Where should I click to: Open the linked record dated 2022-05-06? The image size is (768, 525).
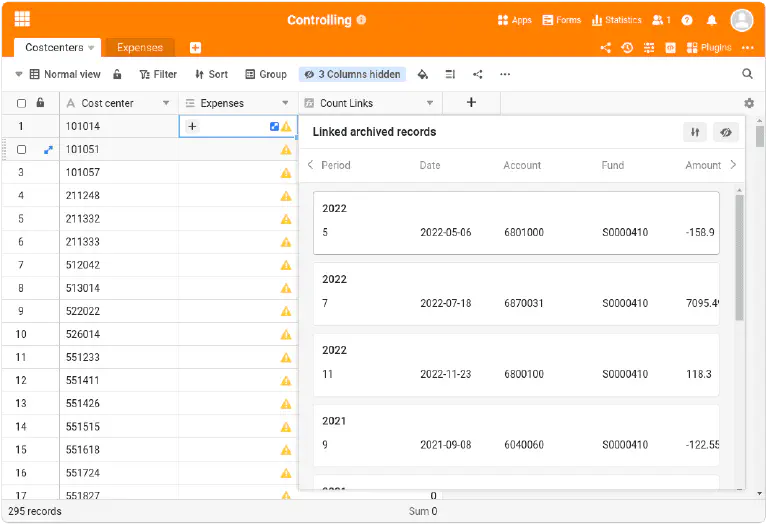coord(516,223)
